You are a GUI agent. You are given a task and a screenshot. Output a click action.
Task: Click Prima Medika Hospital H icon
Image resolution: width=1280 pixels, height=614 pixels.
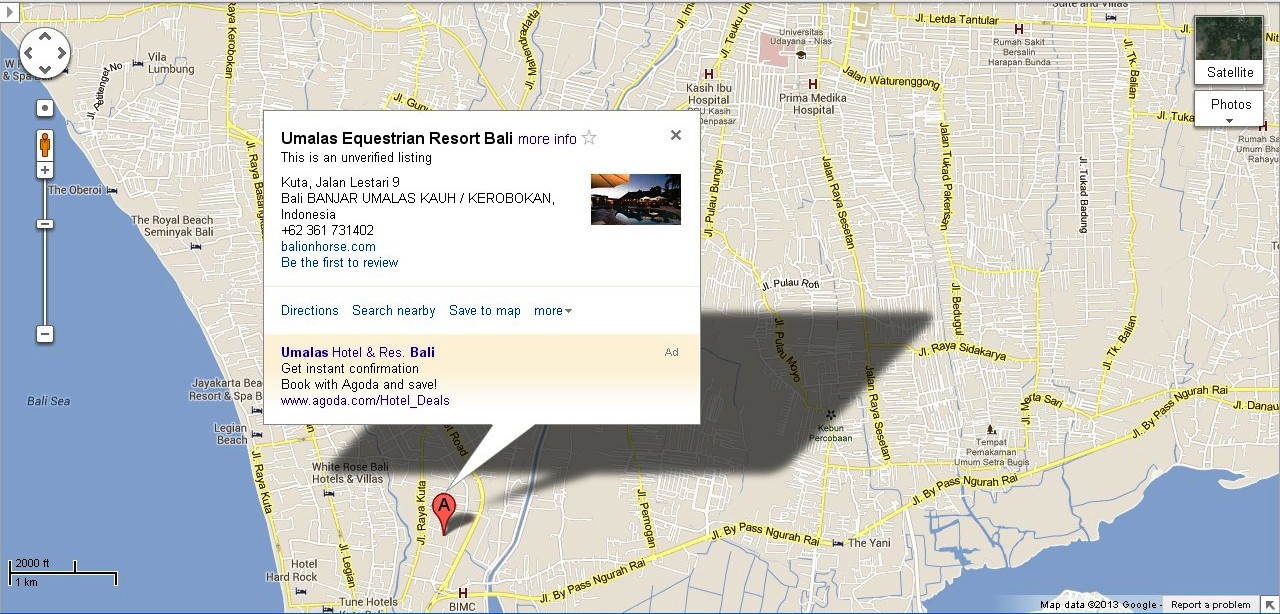coord(812,84)
